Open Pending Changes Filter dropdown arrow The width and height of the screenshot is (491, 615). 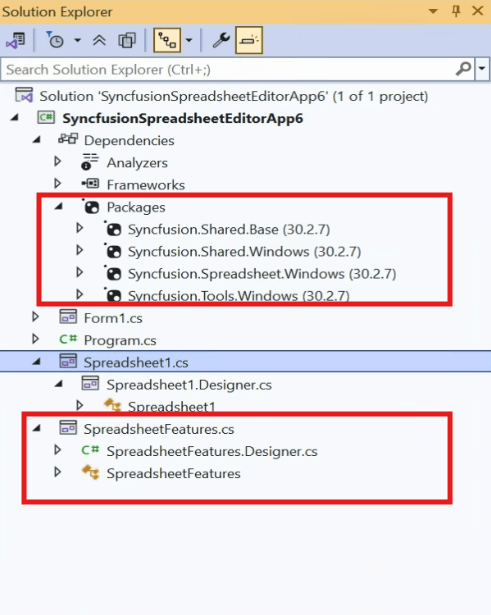(77, 40)
